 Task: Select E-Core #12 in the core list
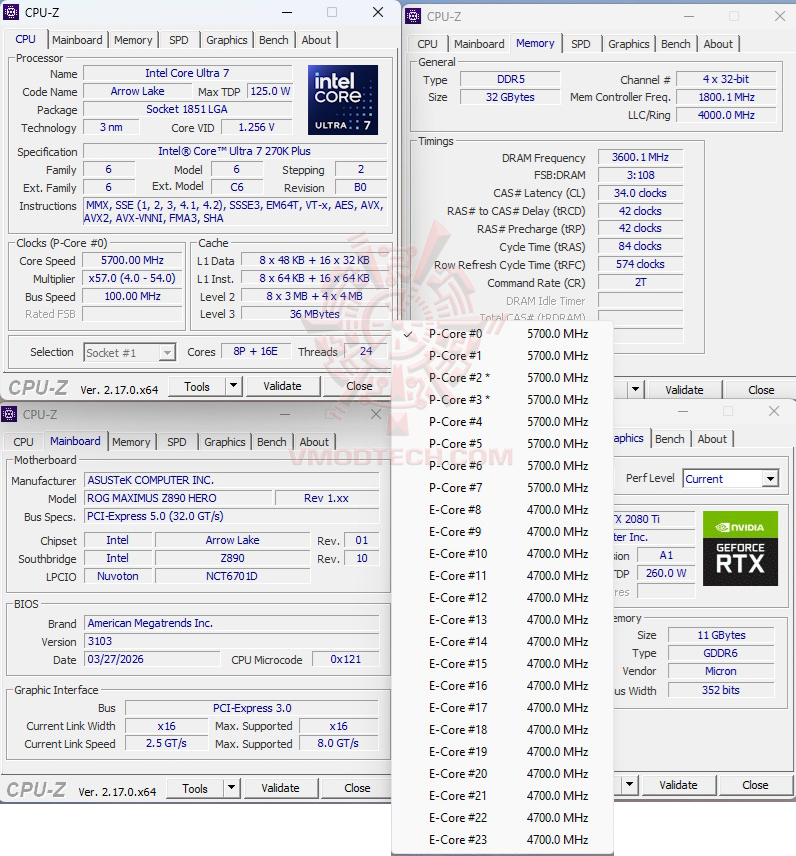(502, 598)
